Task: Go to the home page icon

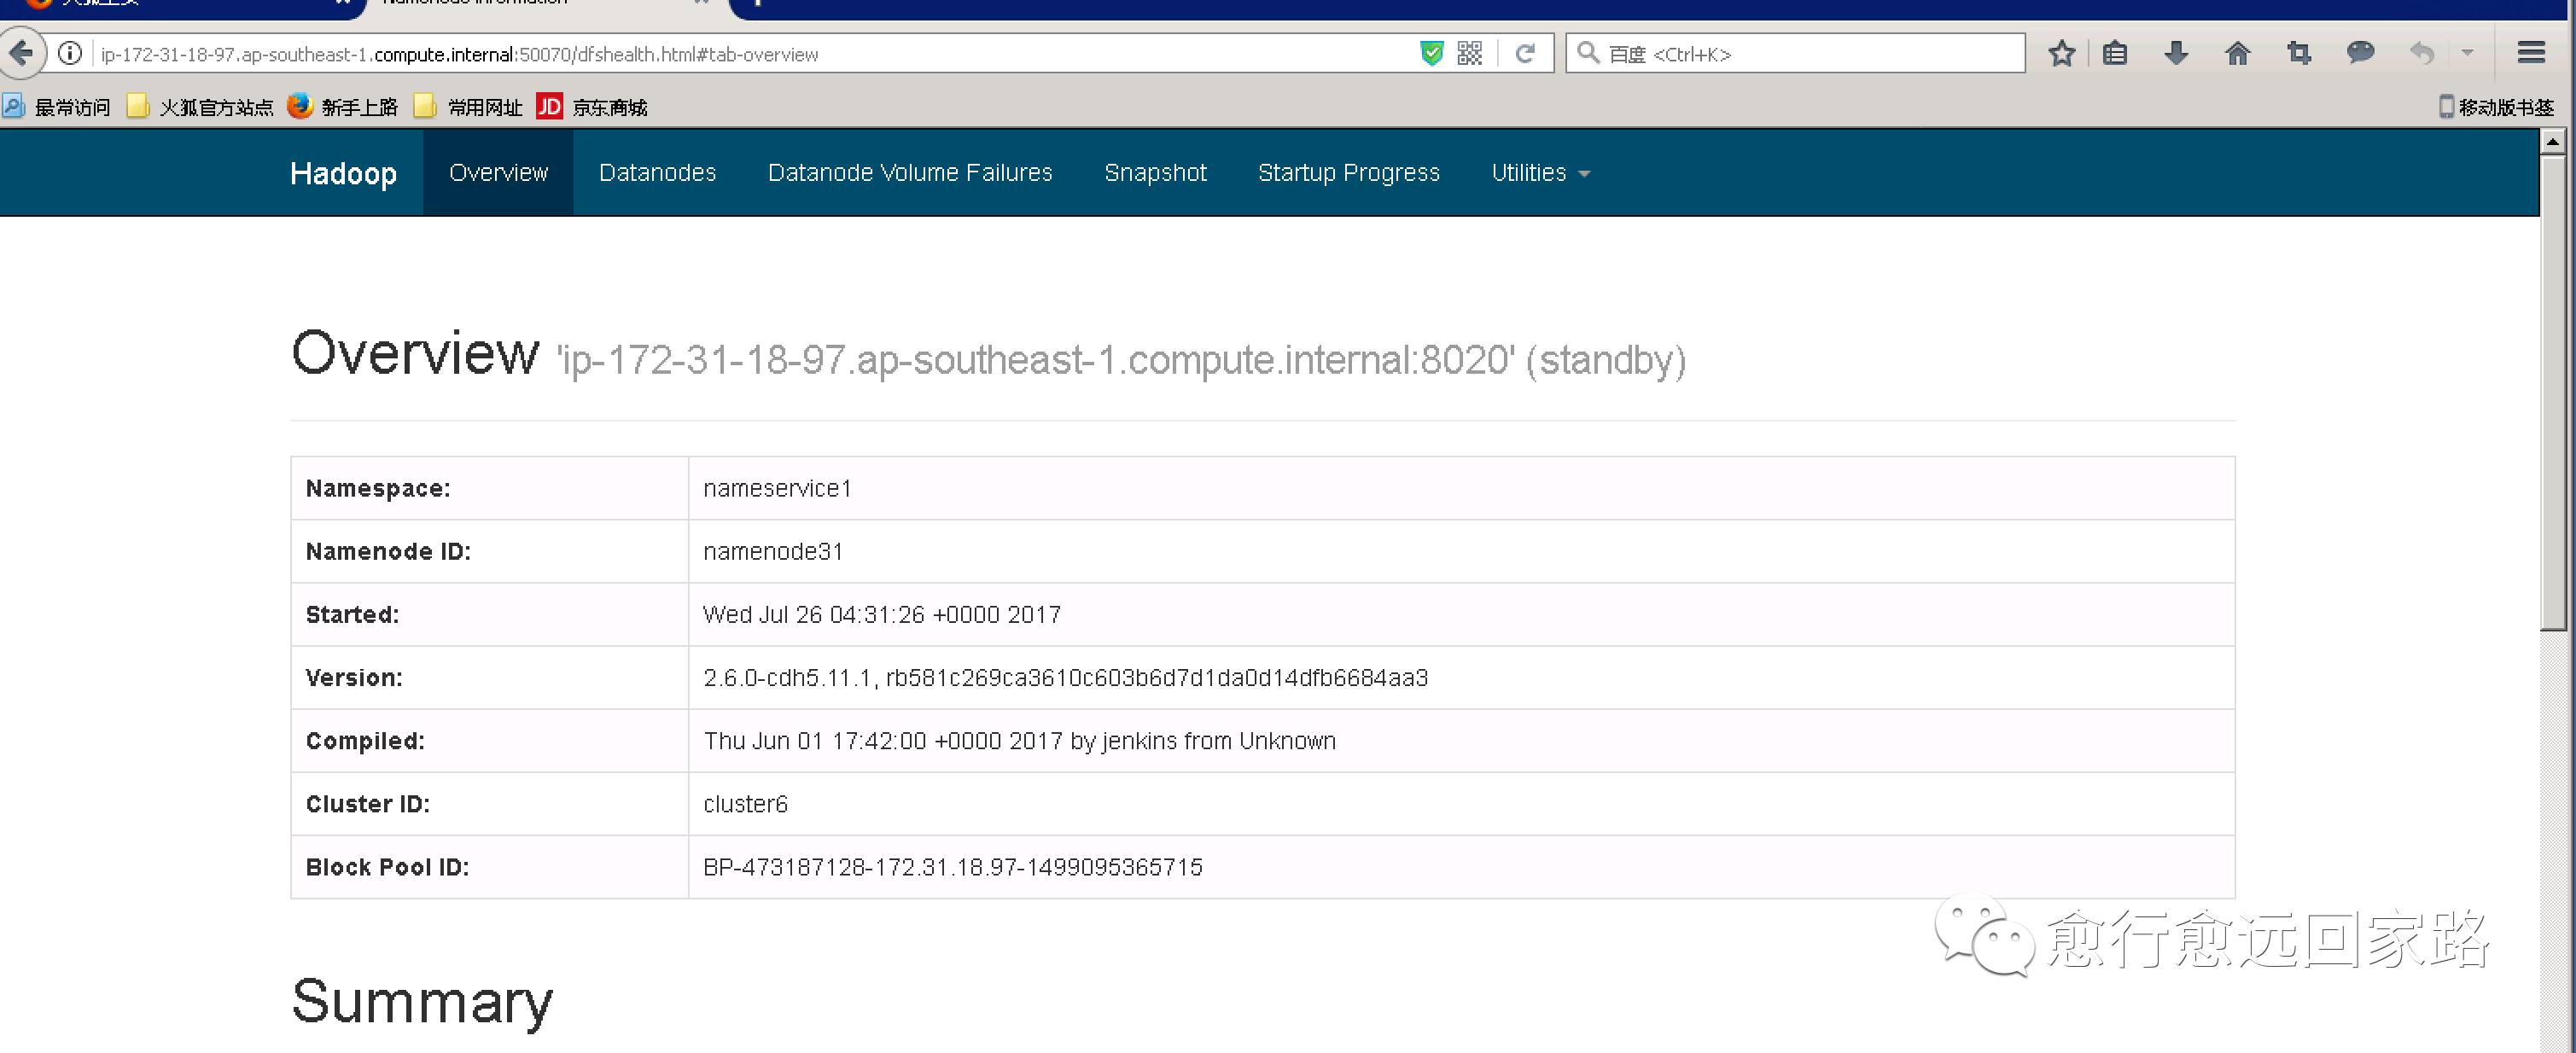Action: (2238, 53)
